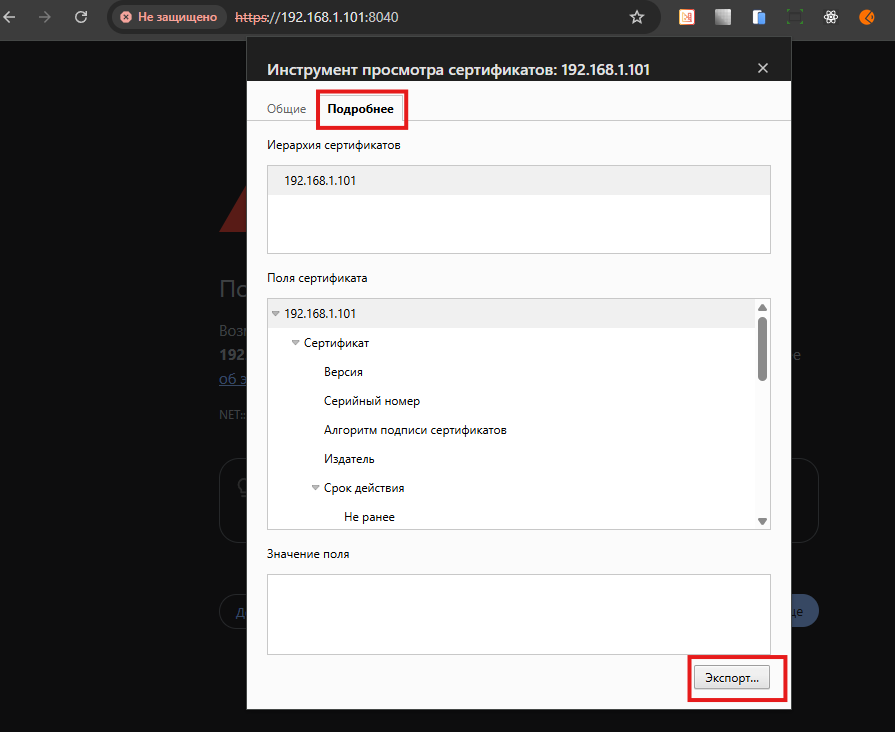Close the certificate viewer dialog
This screenshot has height=732, width=895.
(763, 68)
